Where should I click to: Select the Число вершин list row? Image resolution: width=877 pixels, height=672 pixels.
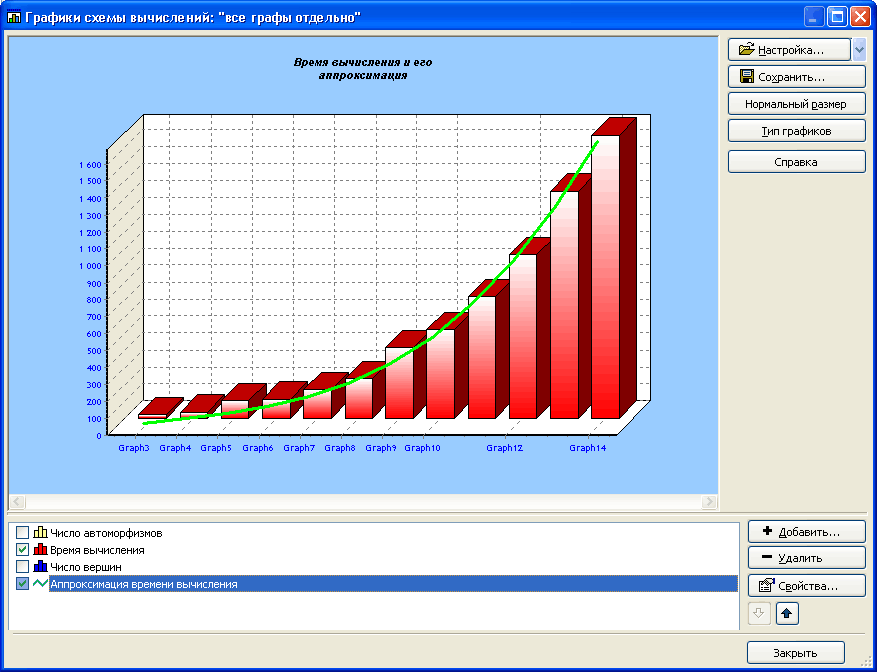[374, 567]
